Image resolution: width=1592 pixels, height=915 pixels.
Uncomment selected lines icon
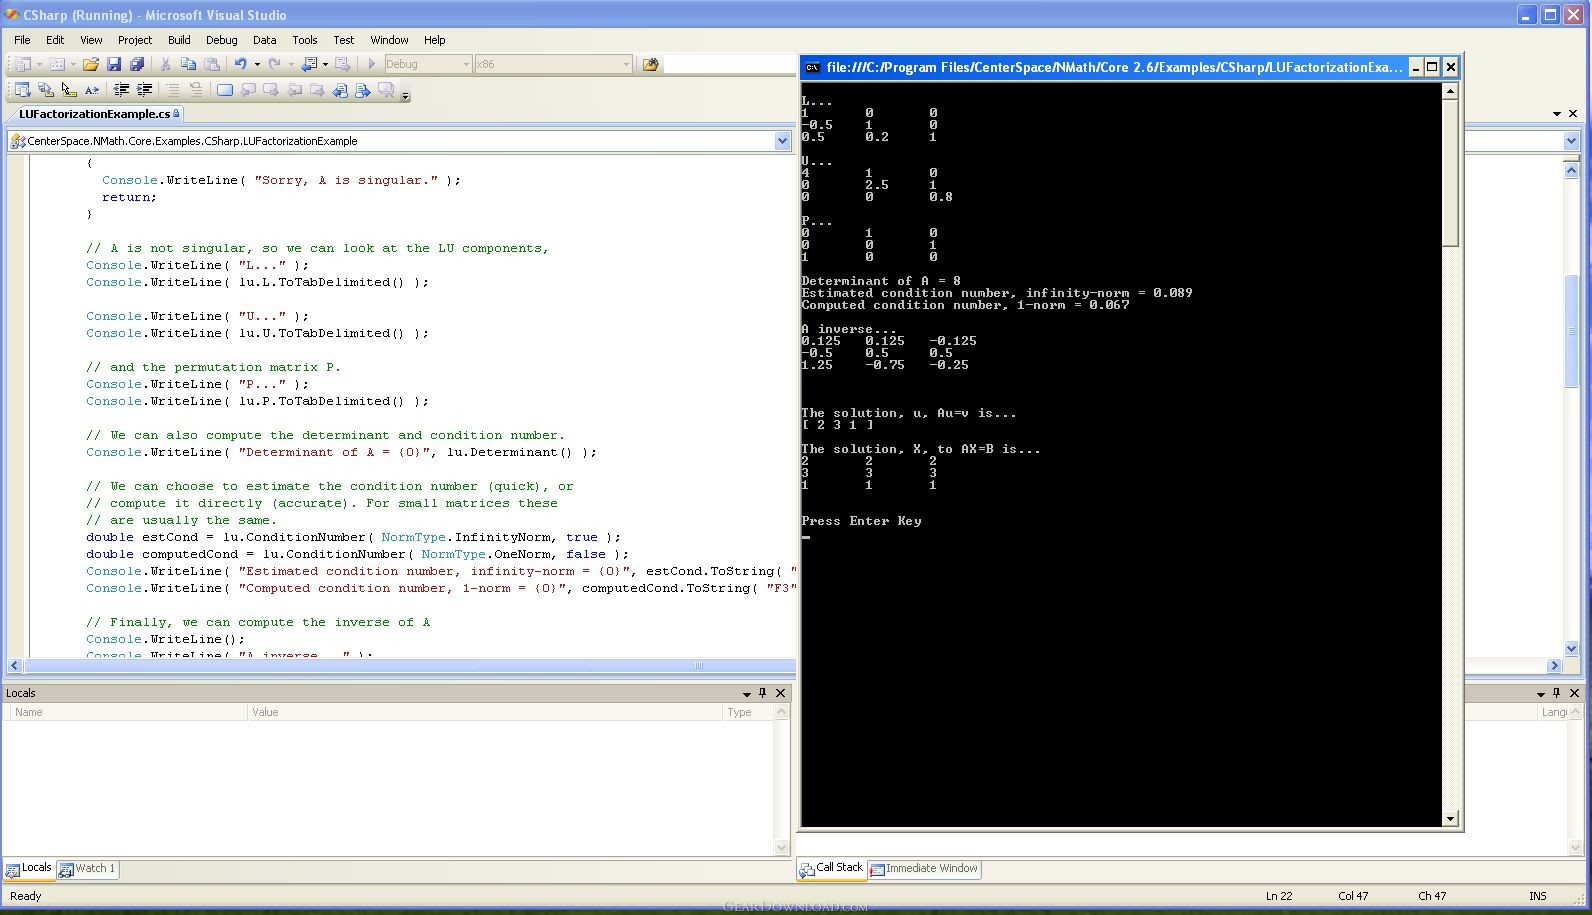(196, 90)
